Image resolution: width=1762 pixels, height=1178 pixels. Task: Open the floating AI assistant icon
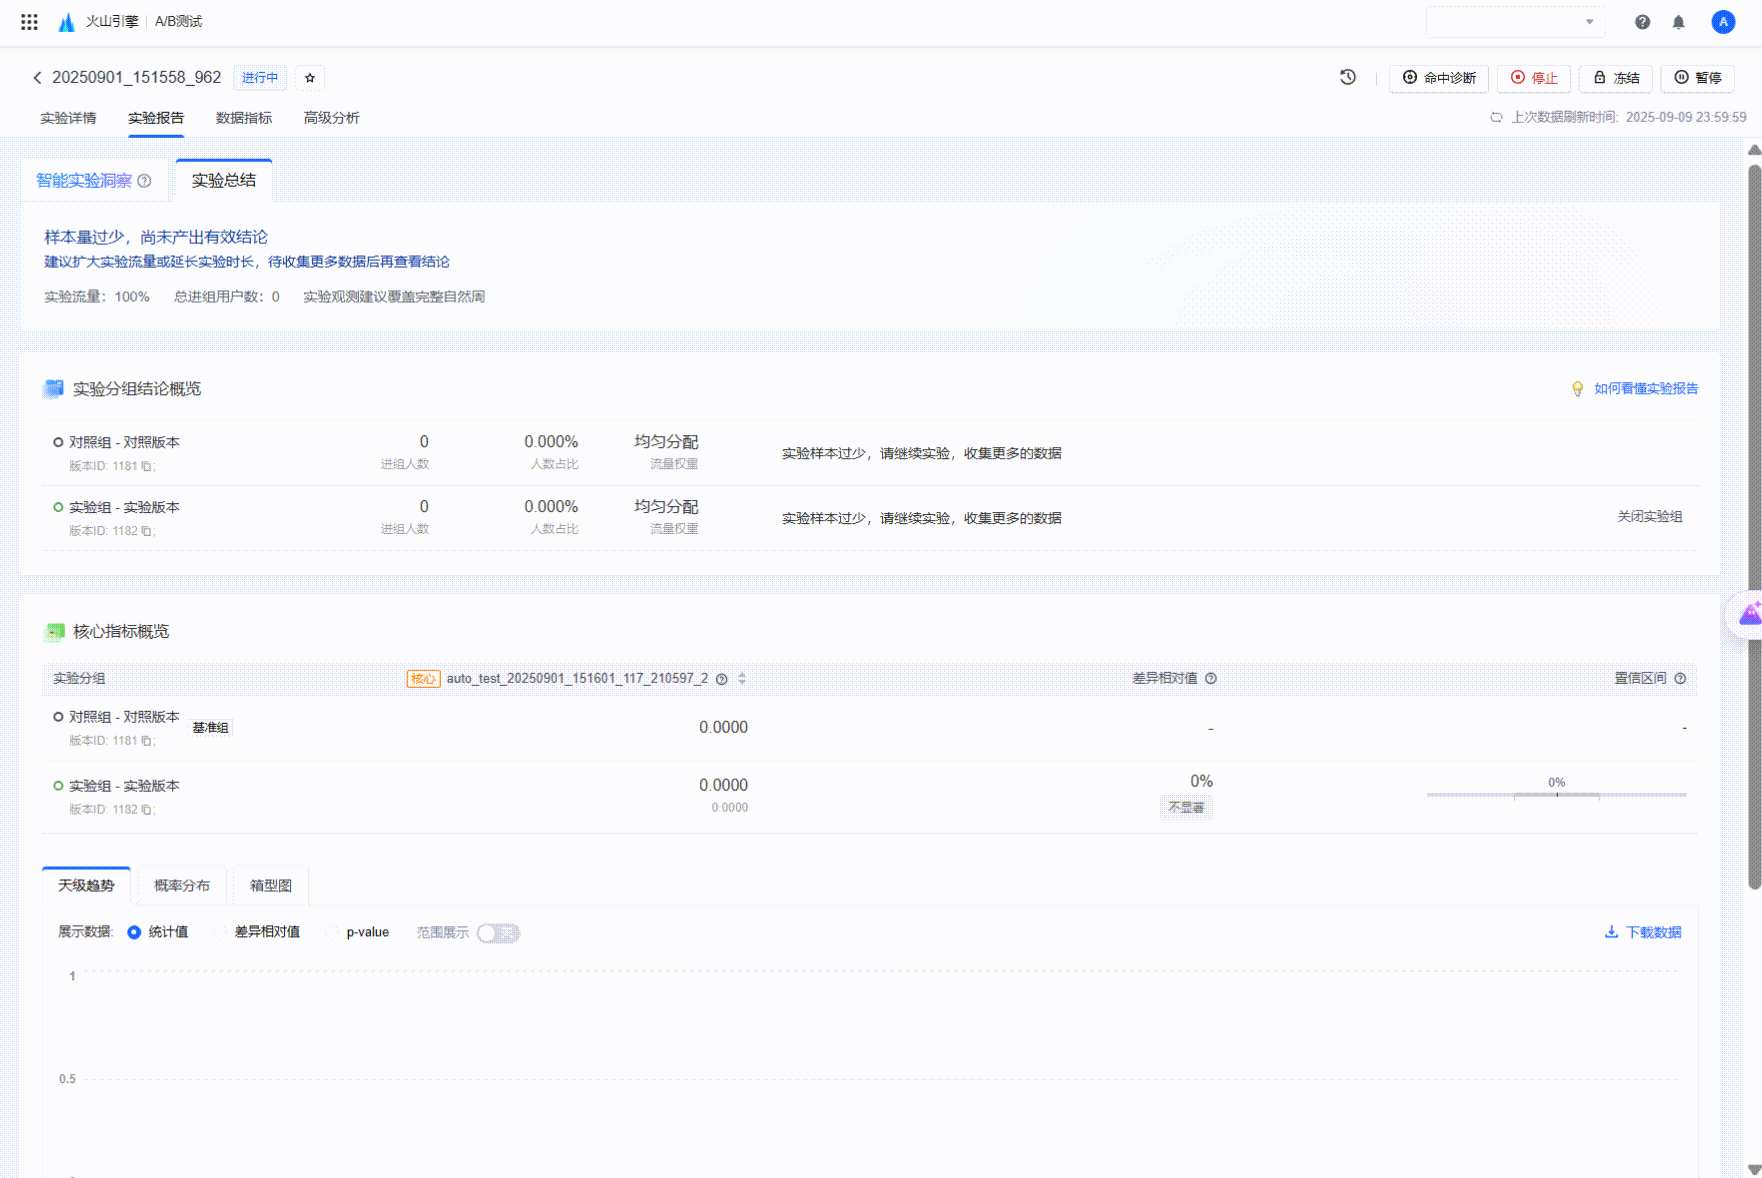click(1748, 614)
